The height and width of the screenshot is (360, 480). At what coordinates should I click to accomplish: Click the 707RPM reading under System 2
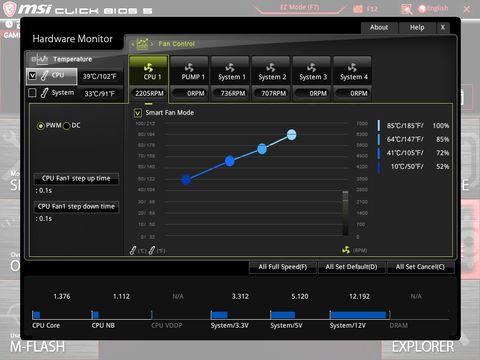coord(271,93)
